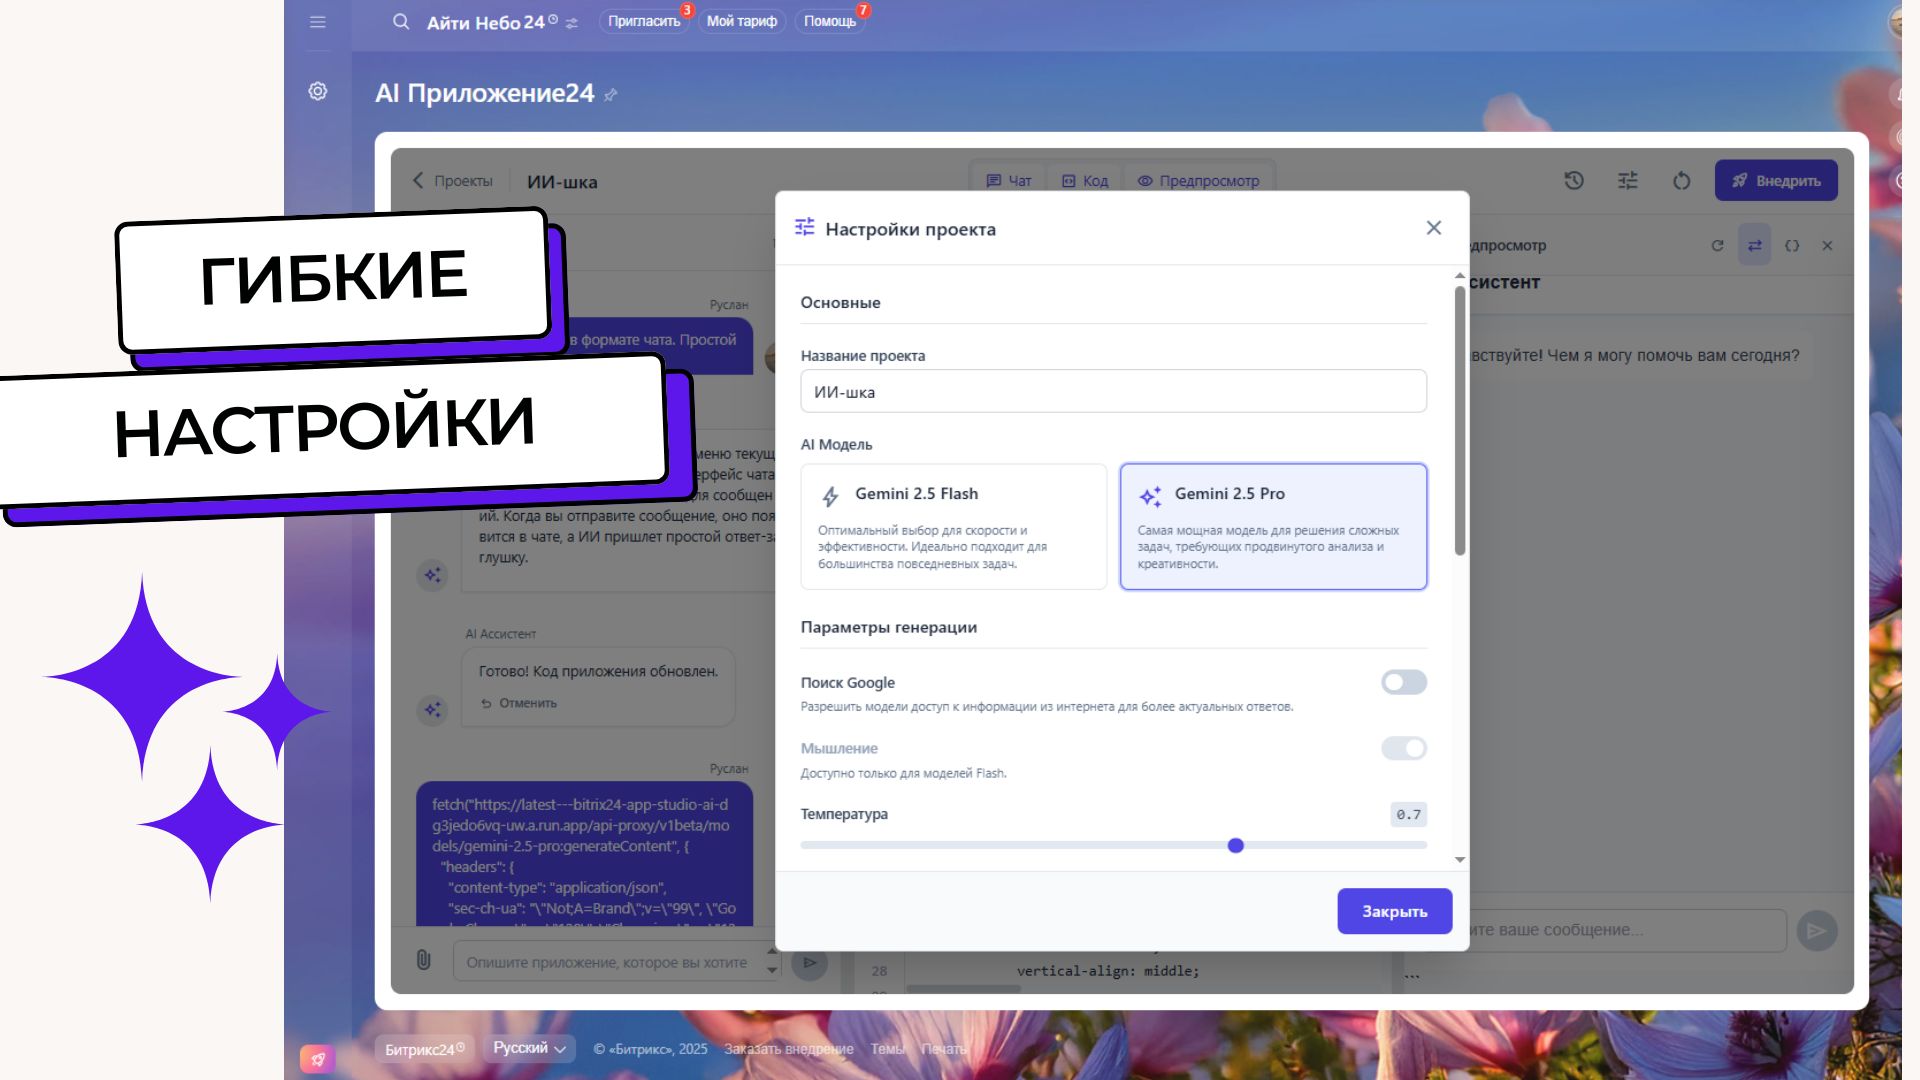Click the reset circular arrow icon
1920x1080 pixels.
click(1682, 181)
